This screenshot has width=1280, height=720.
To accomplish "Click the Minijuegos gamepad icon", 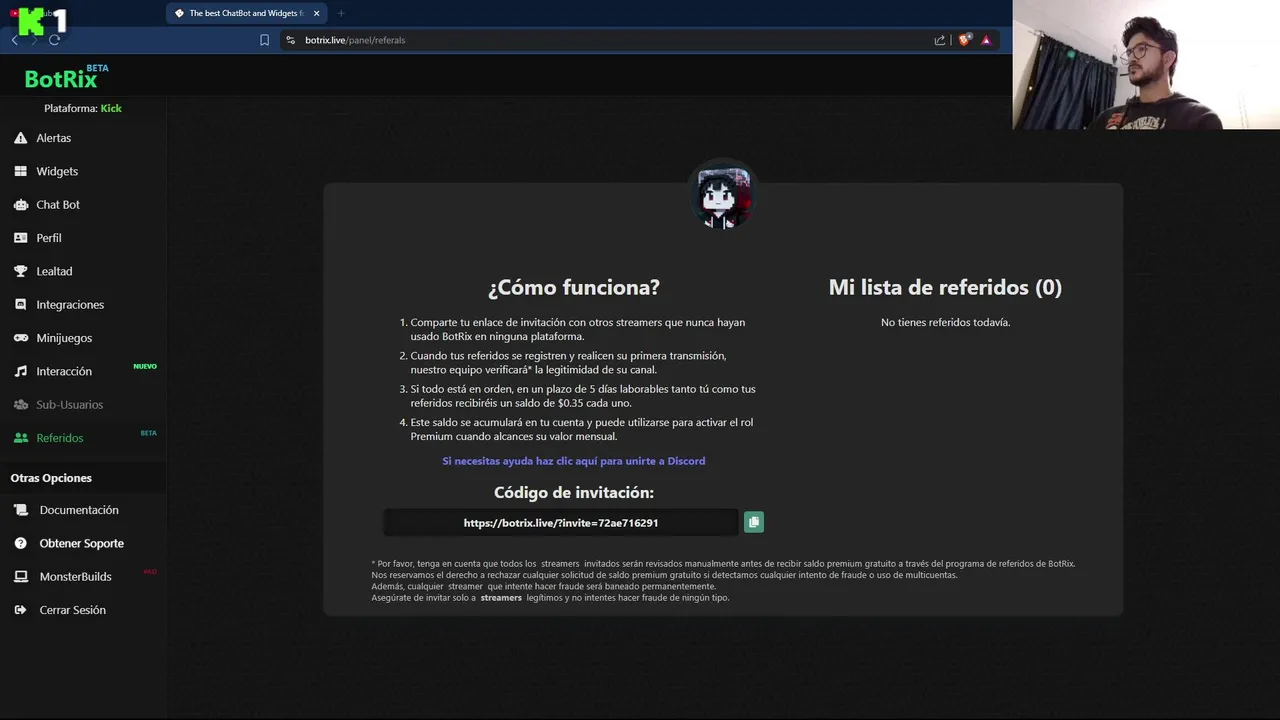I will (20, 338).
